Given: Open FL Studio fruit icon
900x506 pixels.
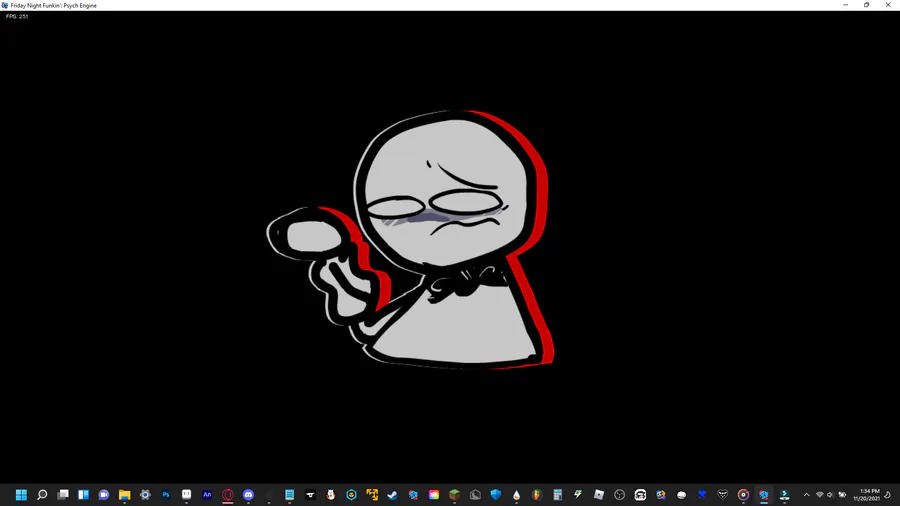Looking at the screenshot, I should (537, 495).
